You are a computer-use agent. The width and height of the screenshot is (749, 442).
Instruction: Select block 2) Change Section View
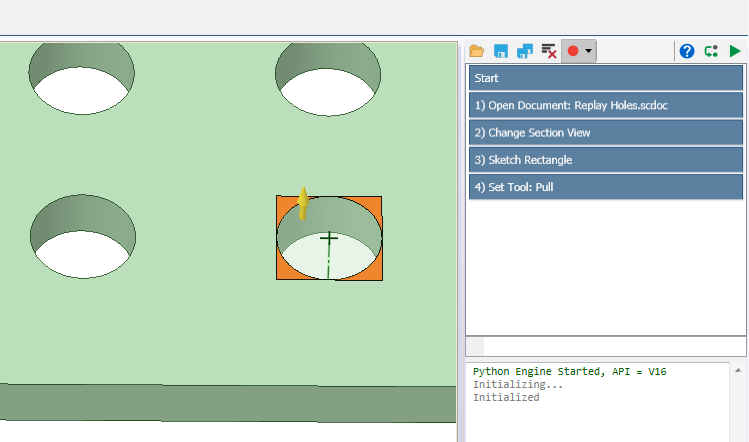(x=606, y=132)
